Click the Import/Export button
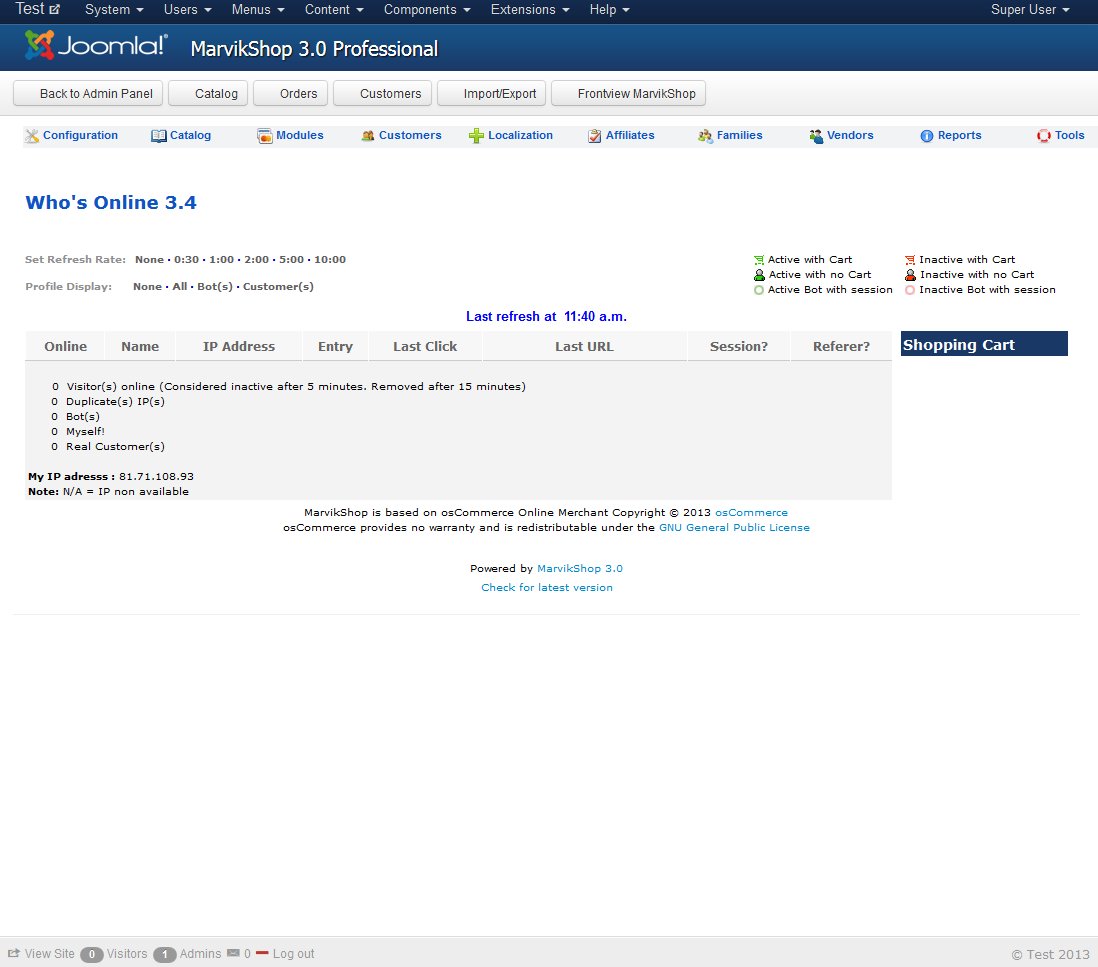 click(x=492, y=93)
